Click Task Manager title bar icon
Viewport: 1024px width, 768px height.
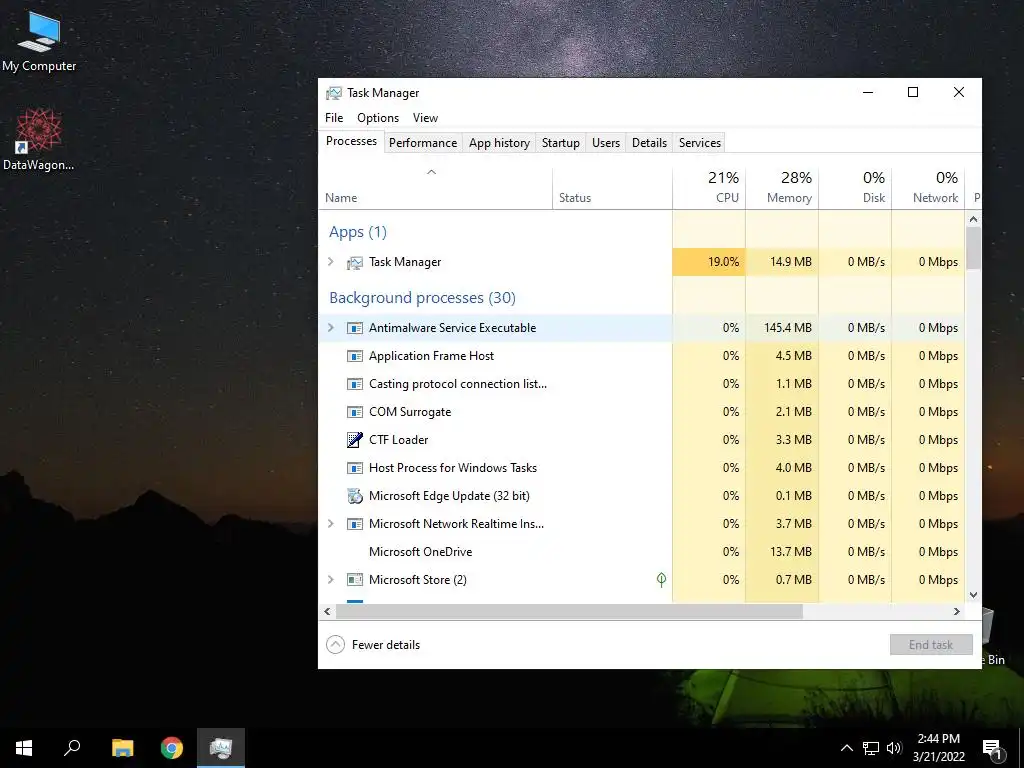click(x=334, y=93)
